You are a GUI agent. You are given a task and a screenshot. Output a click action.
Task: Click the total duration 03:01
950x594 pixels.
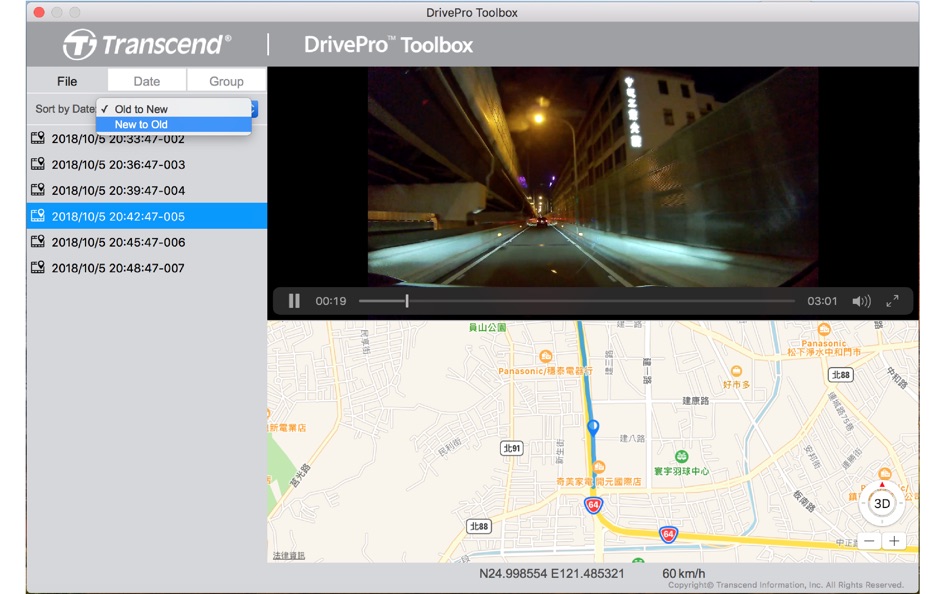coord(822,301)
